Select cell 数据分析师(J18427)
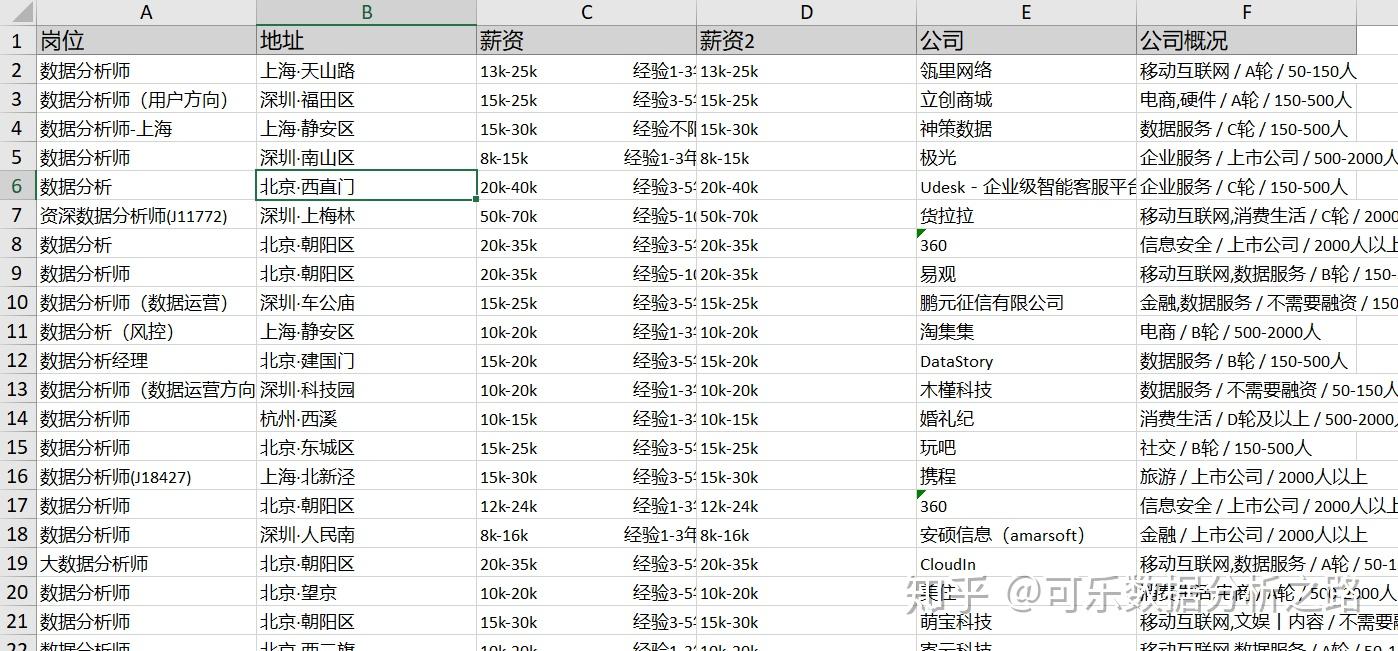Viewport: 1398px width, 651px height. pos(146,476)
